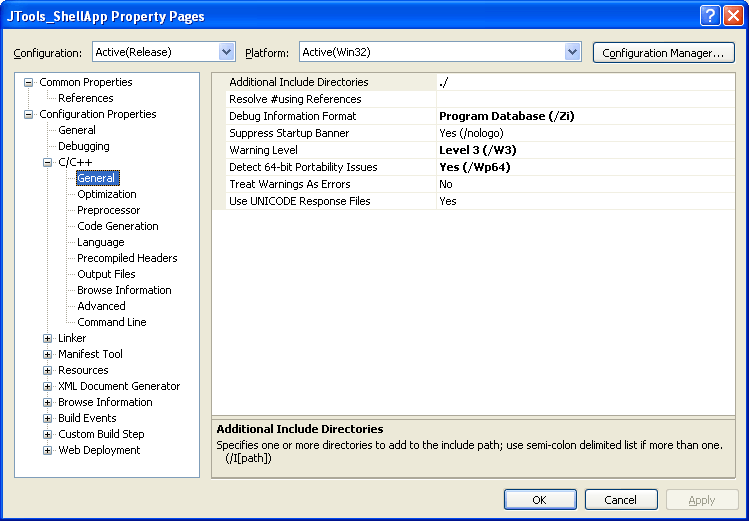This screenshot has width=749, height=521.
Task: Expand the XML Document Generator node
Action: point(47,386)
